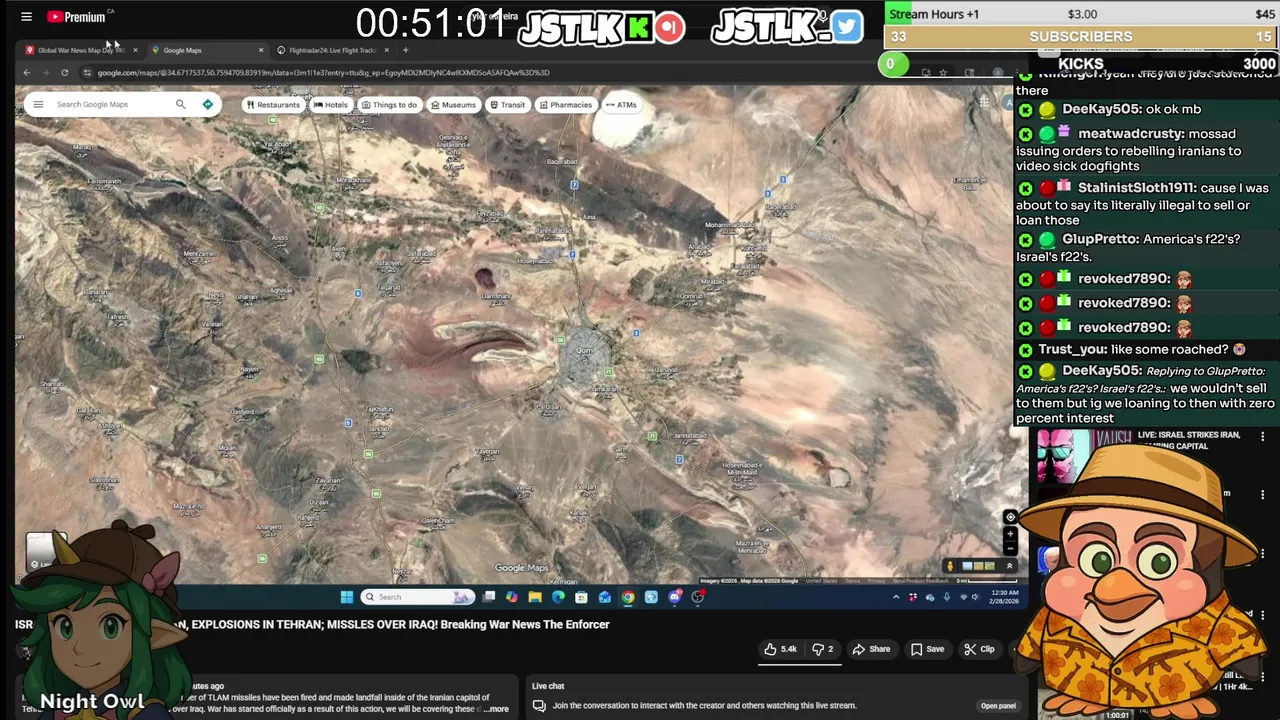
Task: Expand the description with ...more
Action: click(x=498, y=709)
